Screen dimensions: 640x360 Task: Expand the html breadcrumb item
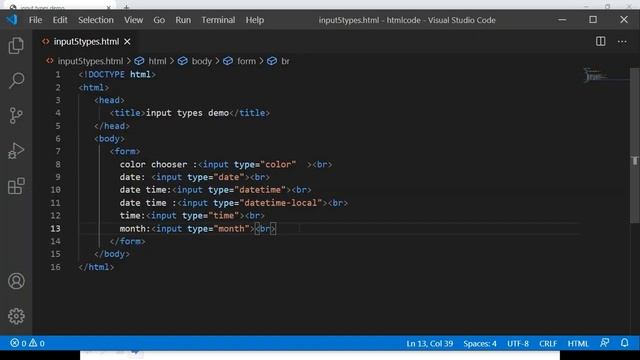(157, 61)
